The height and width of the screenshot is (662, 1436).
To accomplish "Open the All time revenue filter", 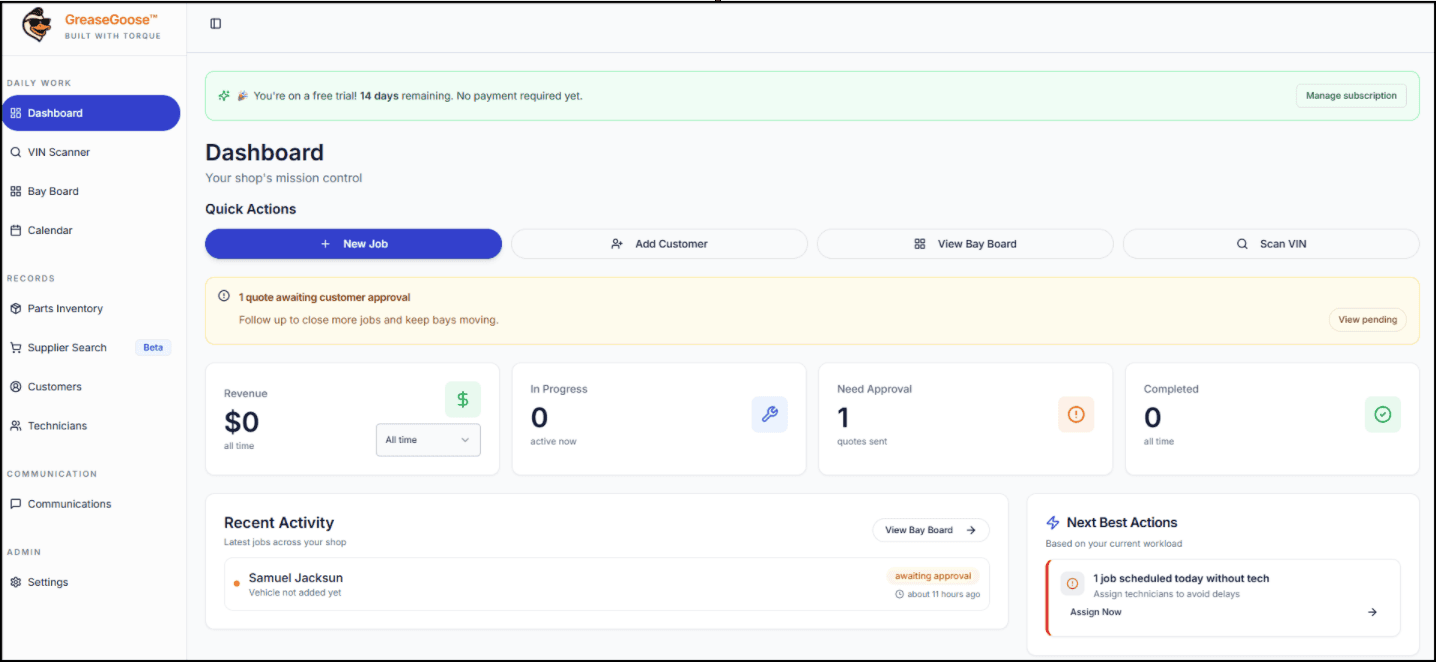I will click(x=428, y=440).
